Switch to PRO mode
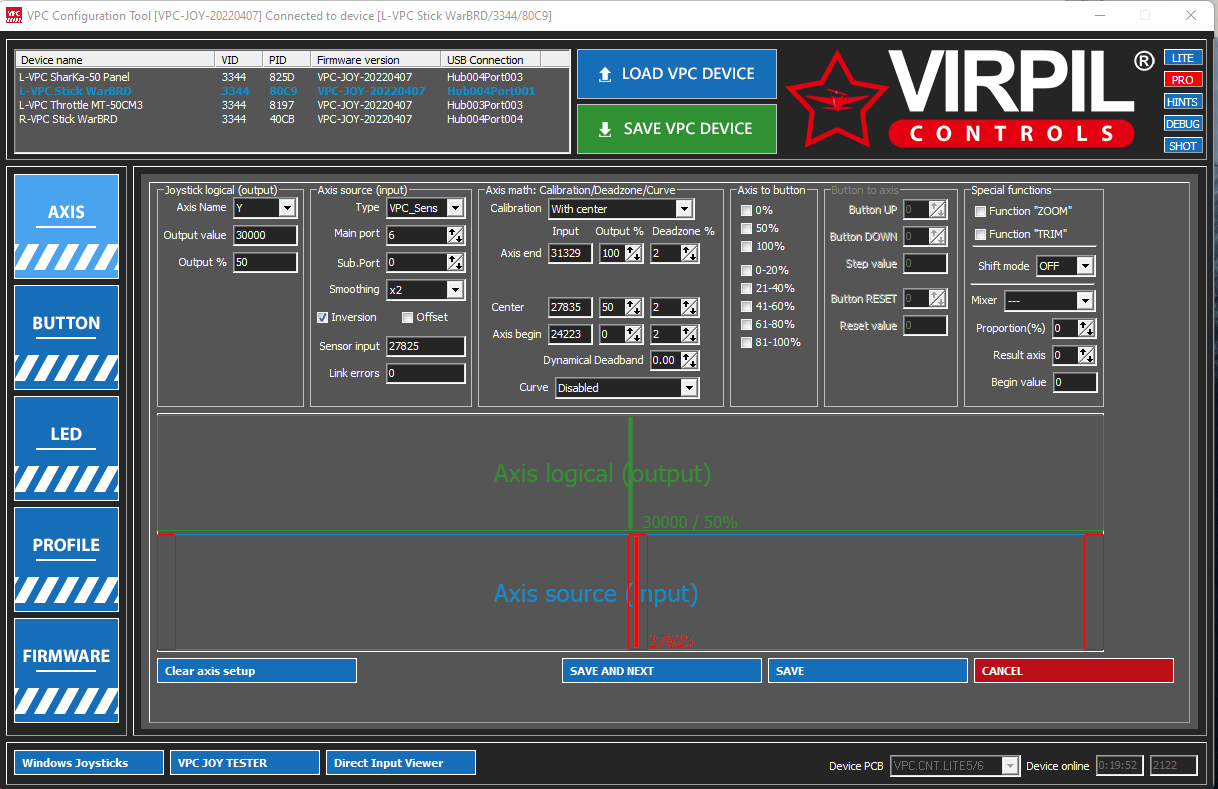Image resolution: width=1218 pixels, height=789 pixels. [1182, 79]
